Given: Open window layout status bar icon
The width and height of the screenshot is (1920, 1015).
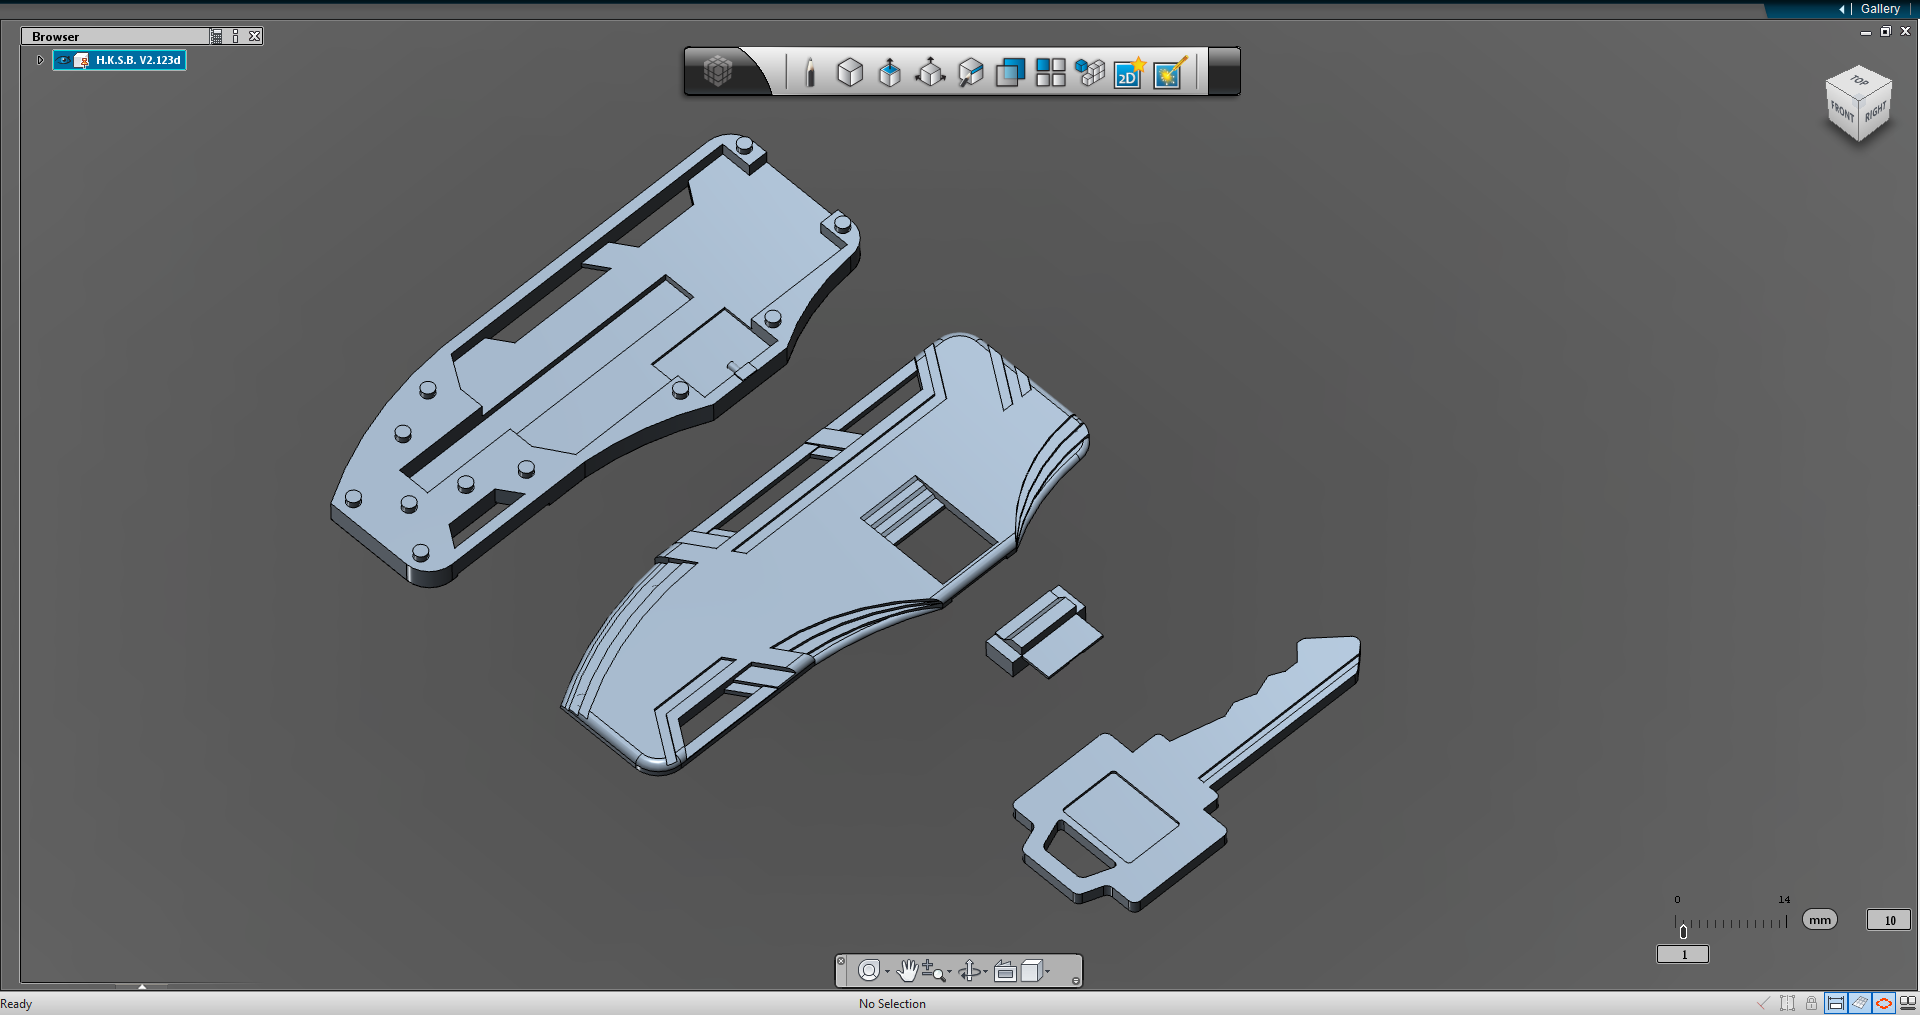Looking at the screenshot, I should tap(1907, 1003).
